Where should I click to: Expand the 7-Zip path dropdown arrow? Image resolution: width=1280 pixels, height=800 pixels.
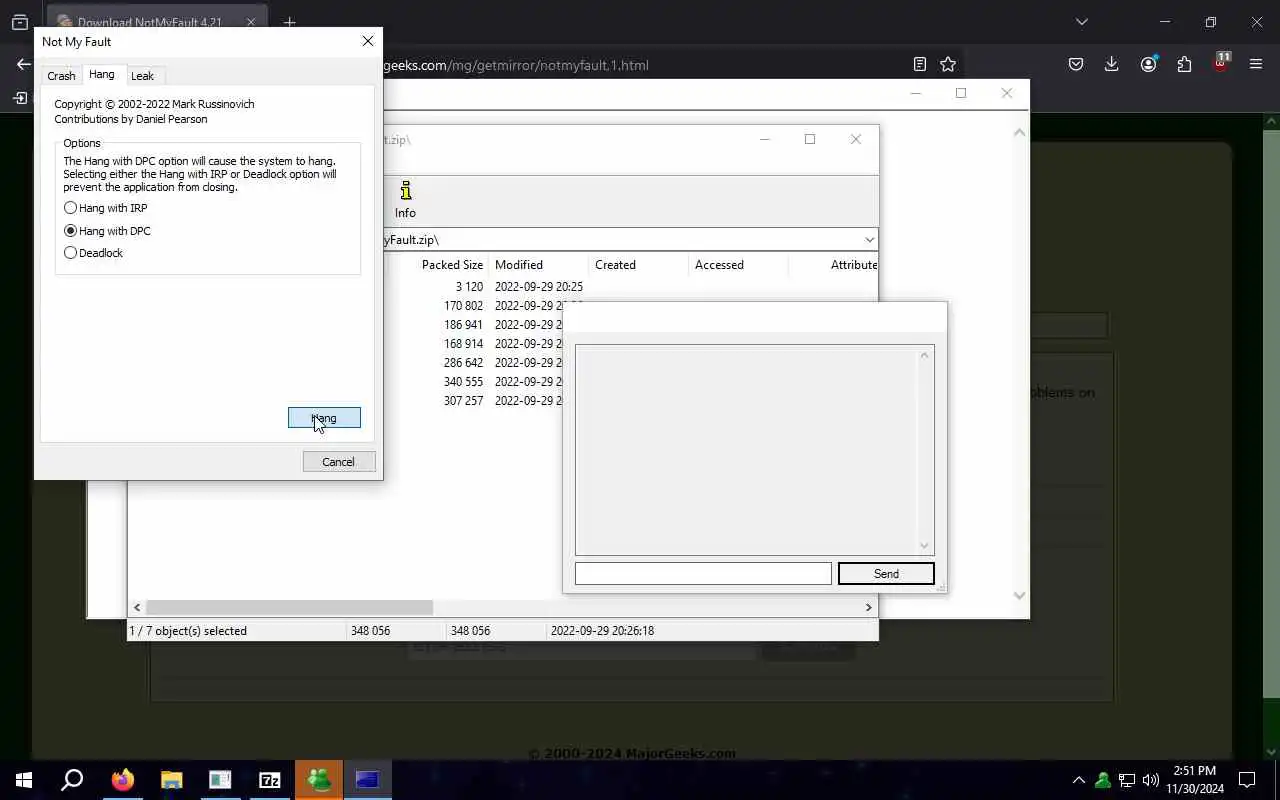869,240
